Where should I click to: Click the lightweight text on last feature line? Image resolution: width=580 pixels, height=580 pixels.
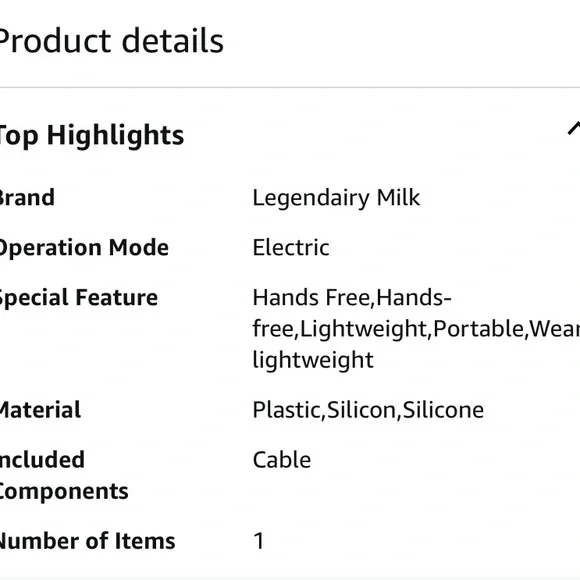313,360
